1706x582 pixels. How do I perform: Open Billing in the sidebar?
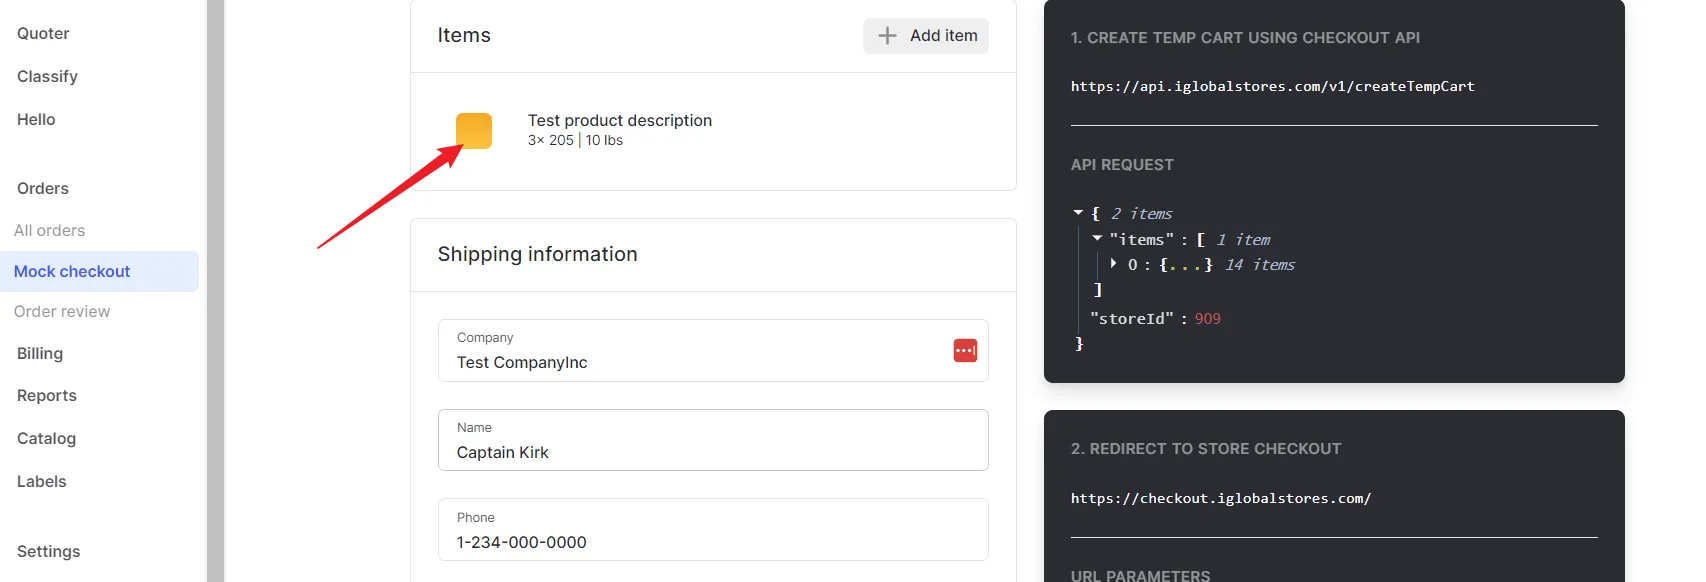click(40, 353)
